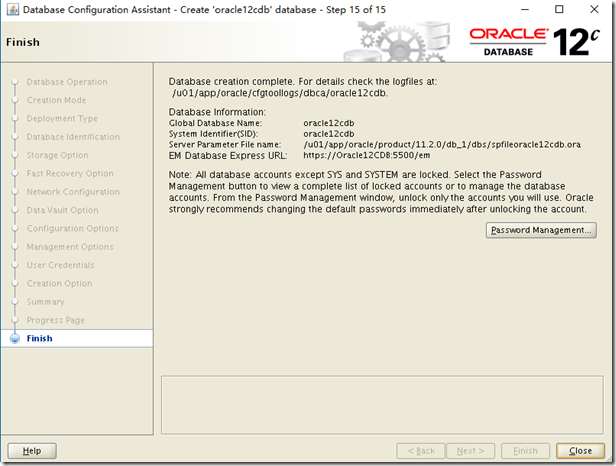Viewport: 616px width, 466px height.
Task: Select the Fast Recovery Option step
Action: 70,173
